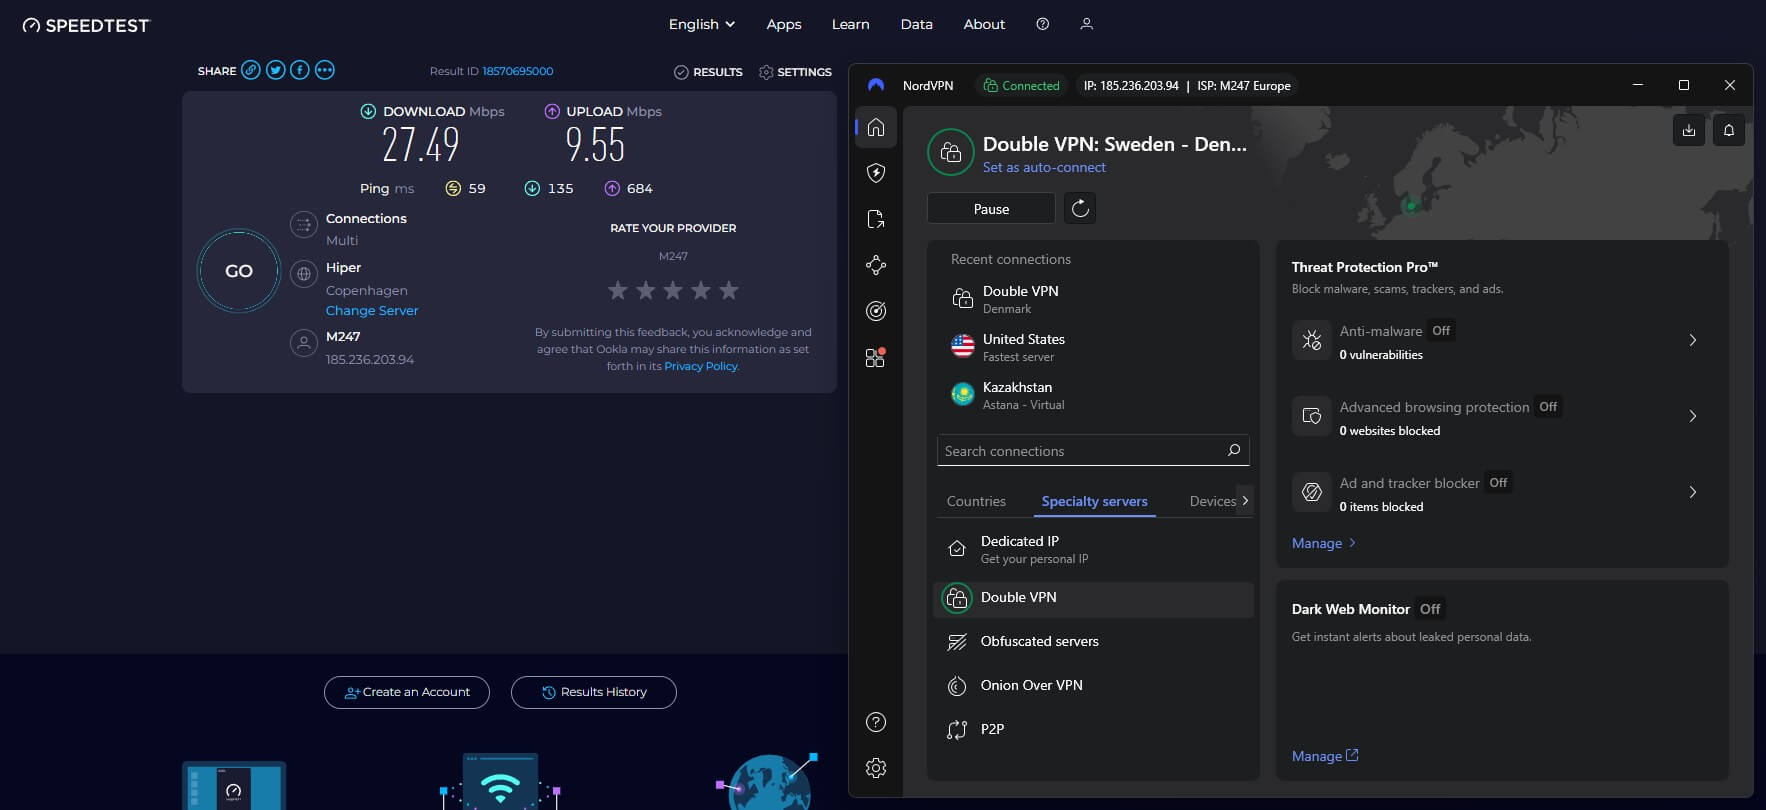This screenshot has height=810, width=1766.
Task: Open Data menu on Speedtest
Action: coord(916,24)
